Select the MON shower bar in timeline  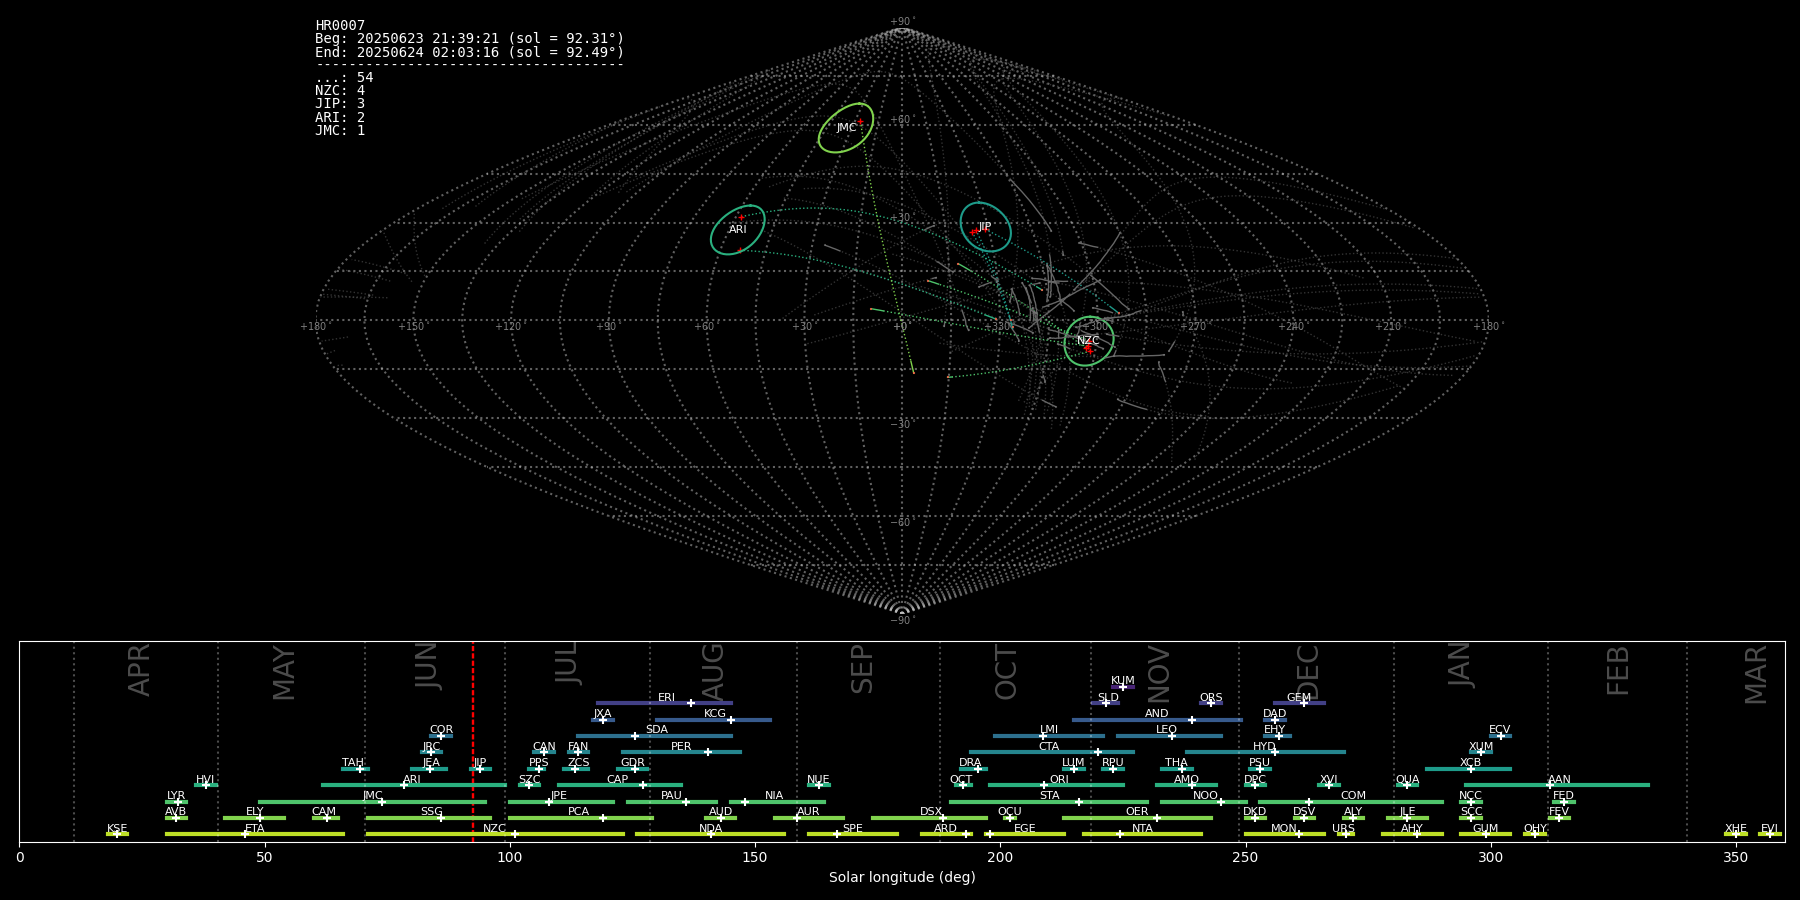pyautogui.click(x=1284, y=834)
